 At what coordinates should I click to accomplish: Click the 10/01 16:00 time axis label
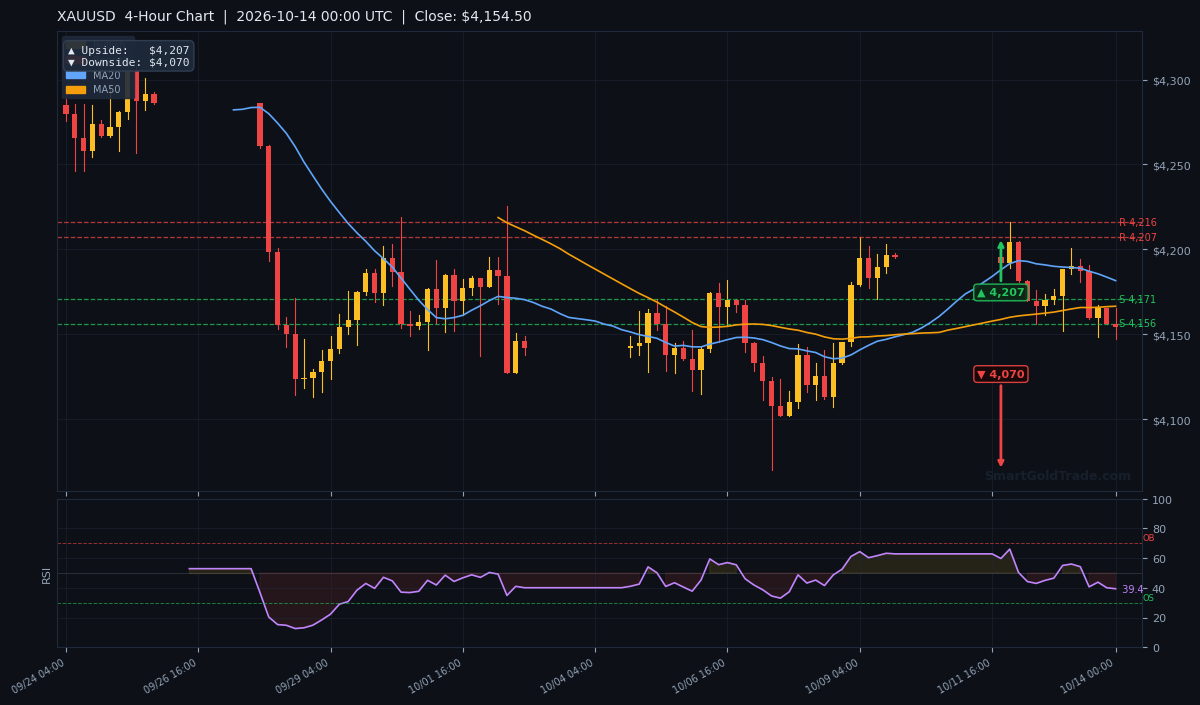point(436,676)
